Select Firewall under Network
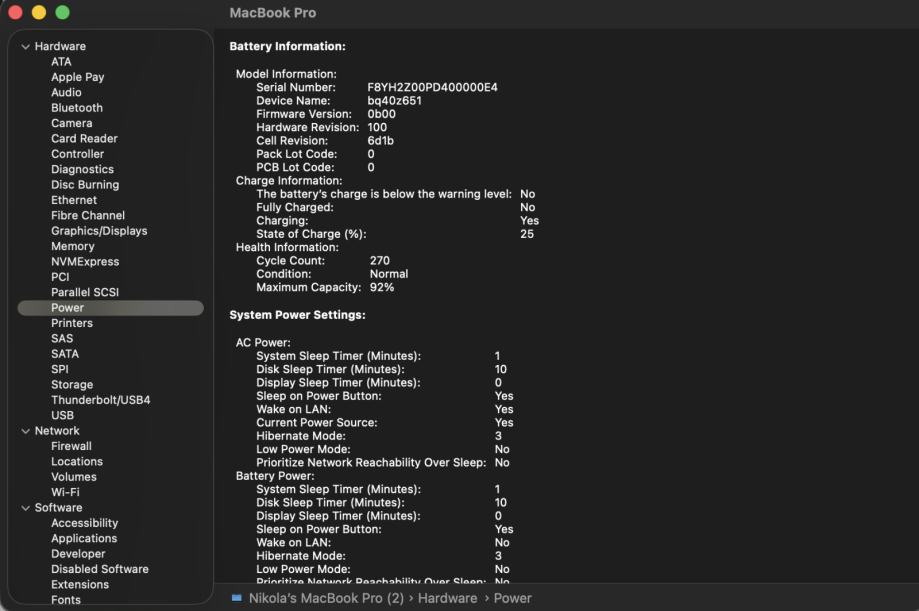Screen dimensions: 919x611 click(x=71, y=446)
